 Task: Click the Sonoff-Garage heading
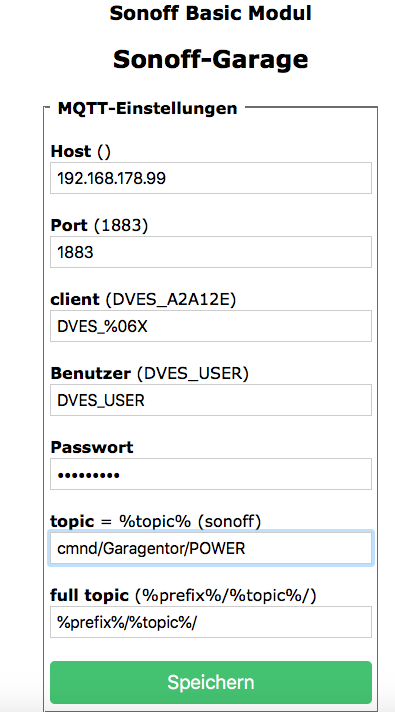coord(211,59)
